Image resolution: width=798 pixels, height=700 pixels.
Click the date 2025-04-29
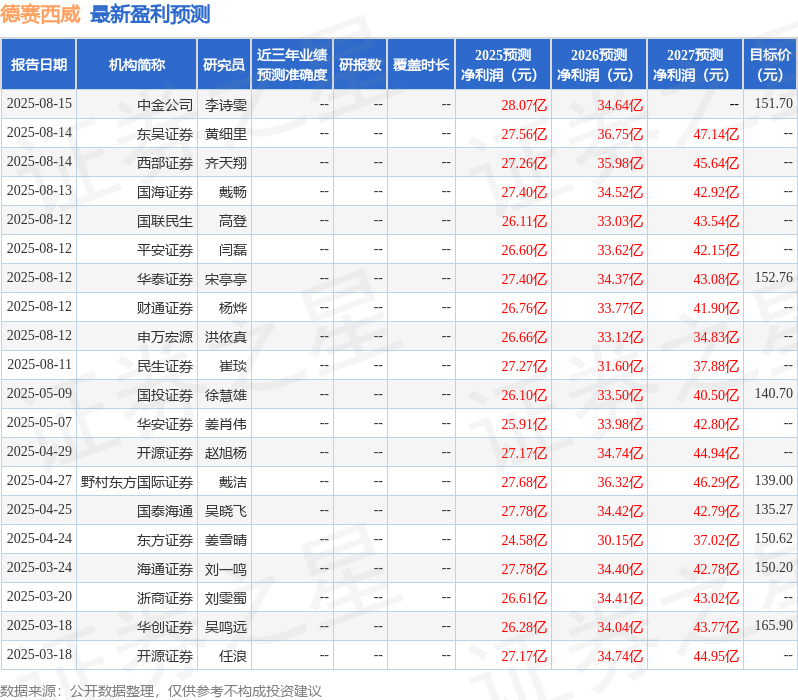(x=39, y=452)
